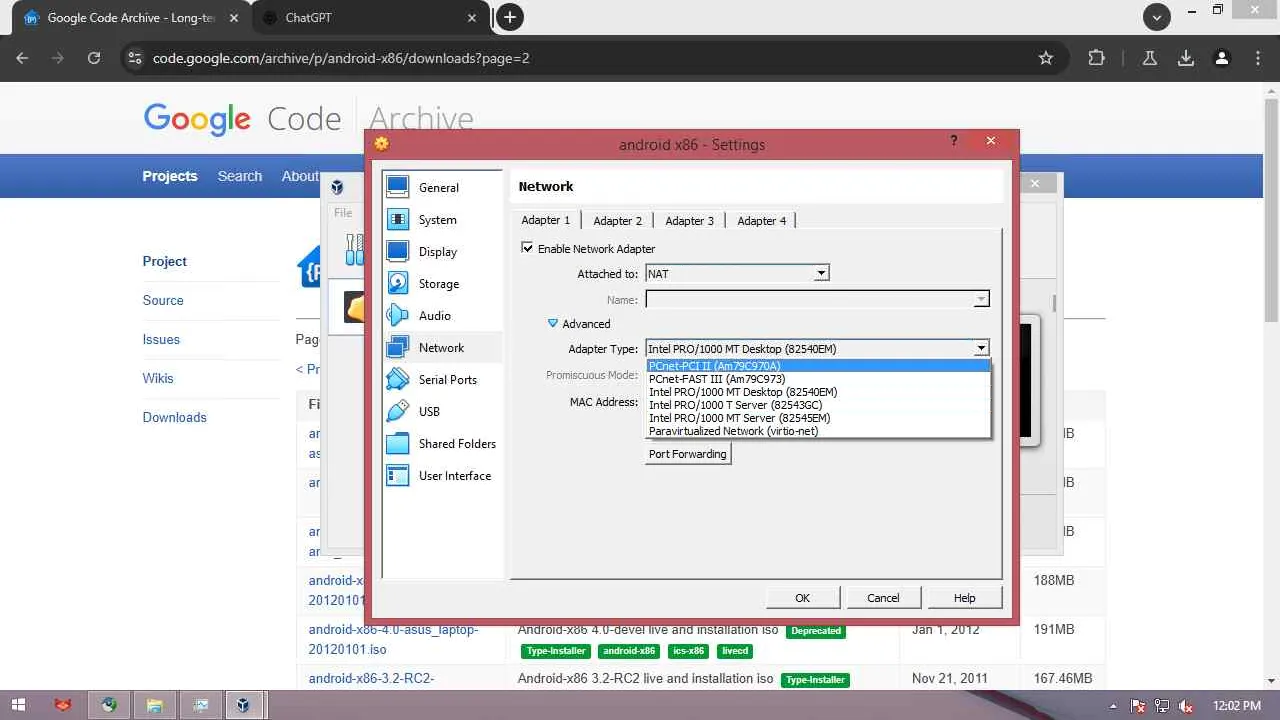
Task: Click the livecd tag label
Action: coord(735,651)
